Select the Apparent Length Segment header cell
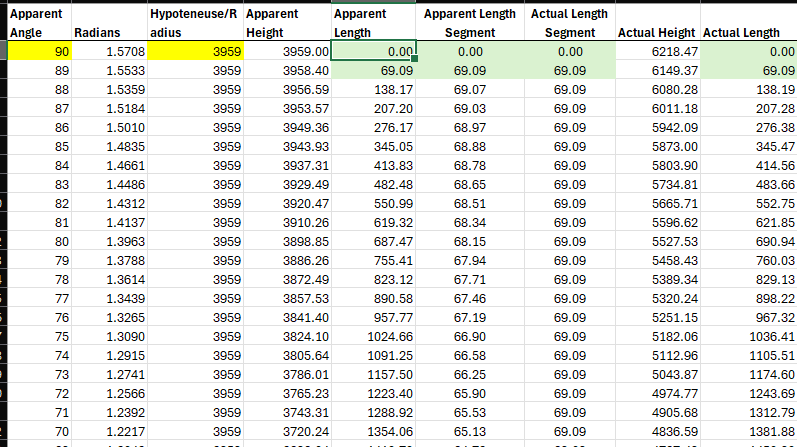797x447 pixels. (470, 22)
